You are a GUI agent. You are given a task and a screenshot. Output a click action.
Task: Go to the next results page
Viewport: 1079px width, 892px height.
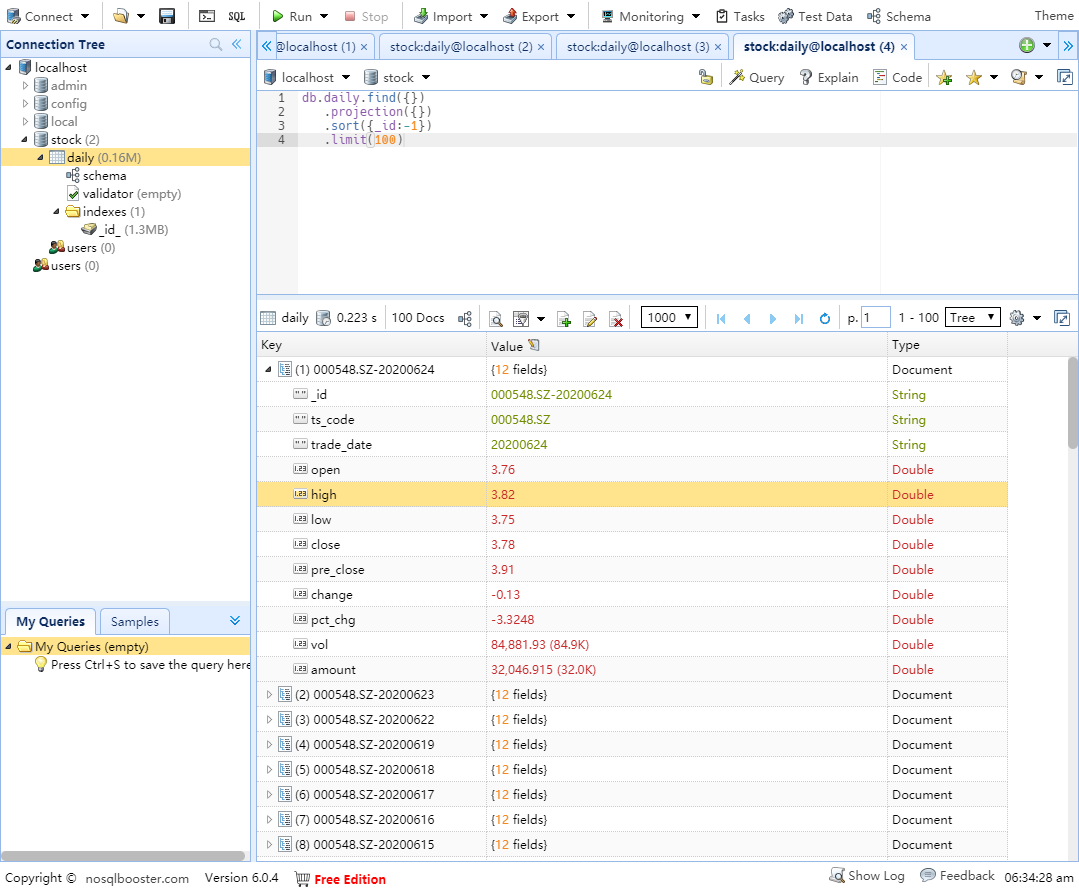click(773, 318)
